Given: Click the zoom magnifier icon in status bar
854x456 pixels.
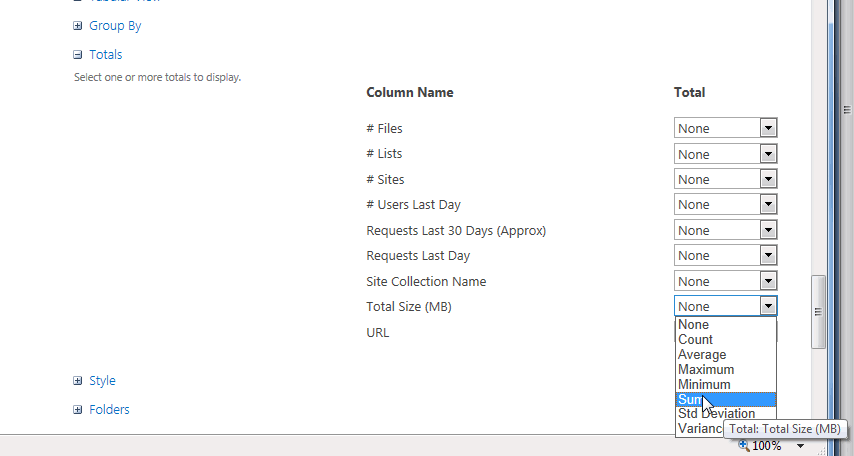Looking at the screenshot, I should [743, 446].
